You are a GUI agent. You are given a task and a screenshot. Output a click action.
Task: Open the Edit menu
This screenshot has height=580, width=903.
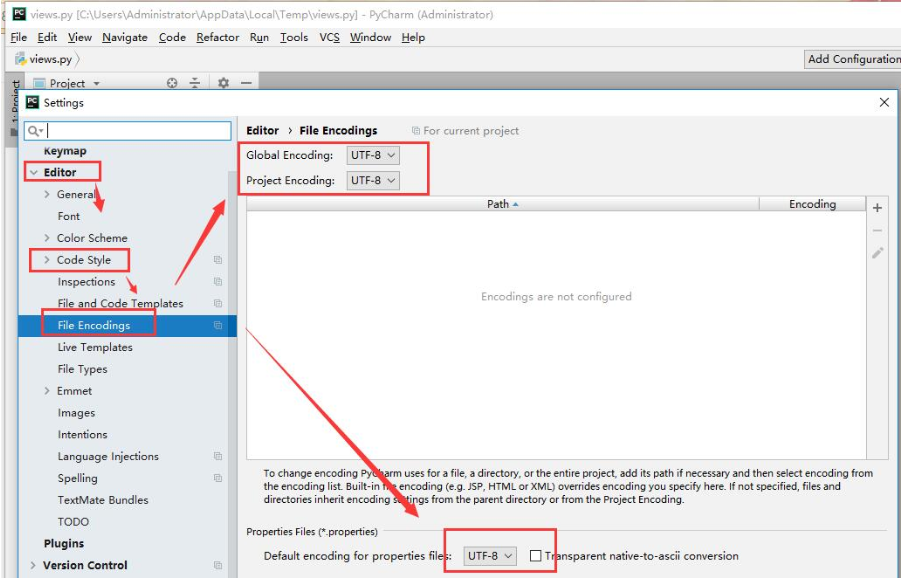coord(47,37)
